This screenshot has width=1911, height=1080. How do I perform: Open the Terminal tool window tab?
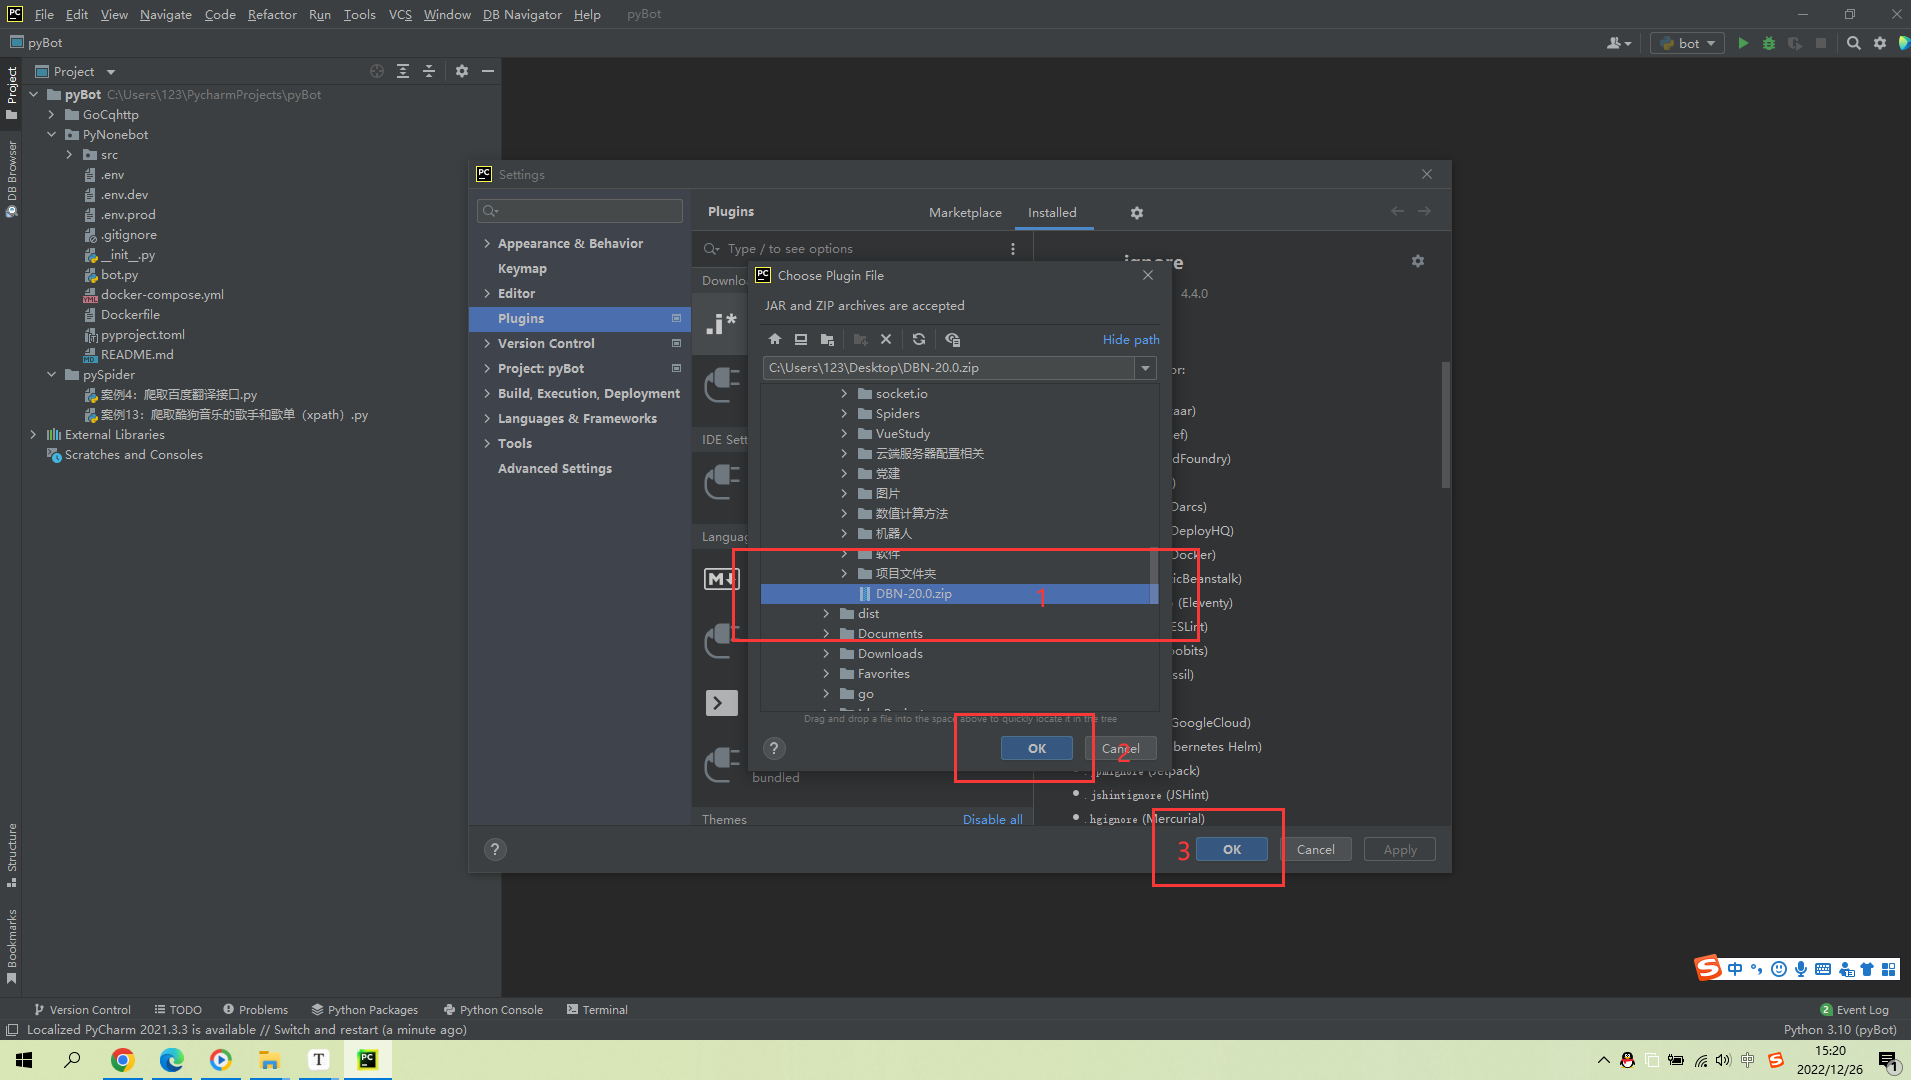597,1009
